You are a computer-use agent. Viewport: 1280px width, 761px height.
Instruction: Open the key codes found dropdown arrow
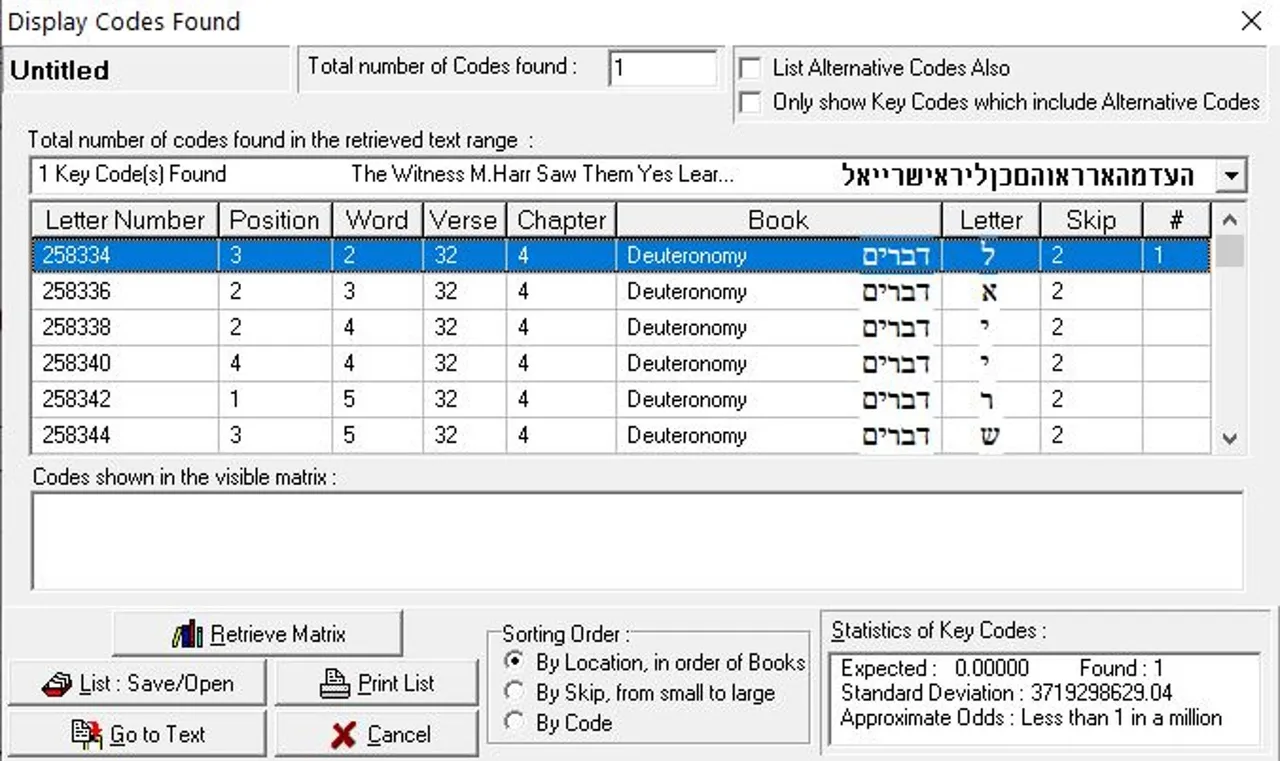pyautogui.click(x=1231, y=177)
